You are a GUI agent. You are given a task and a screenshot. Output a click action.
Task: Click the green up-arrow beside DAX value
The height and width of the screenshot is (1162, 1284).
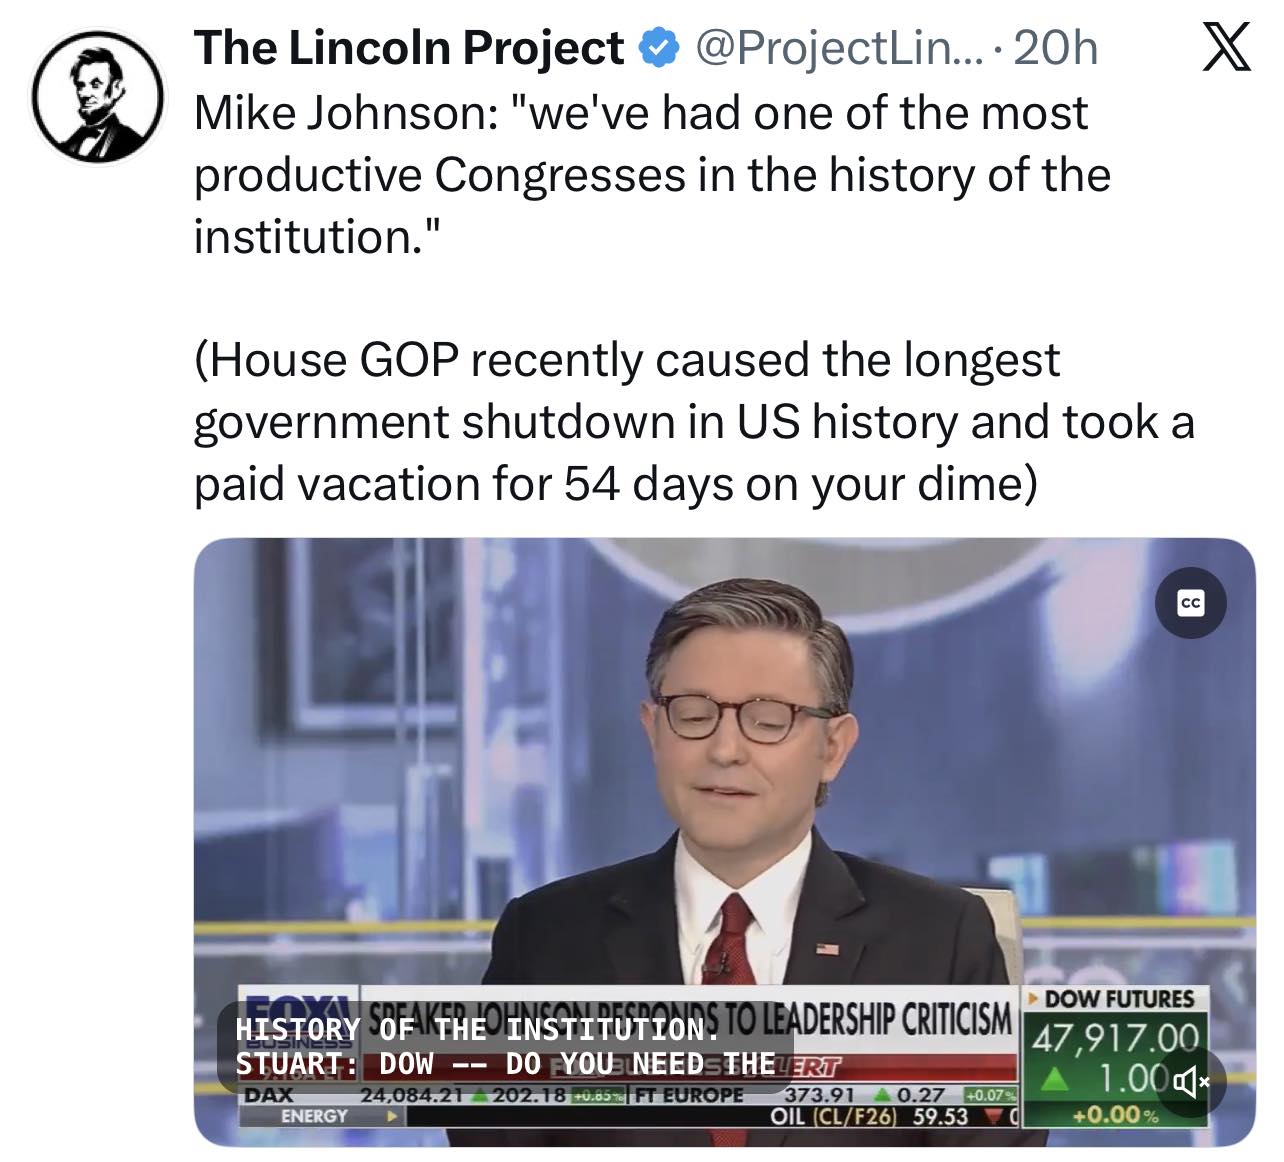pos(478,1094)
